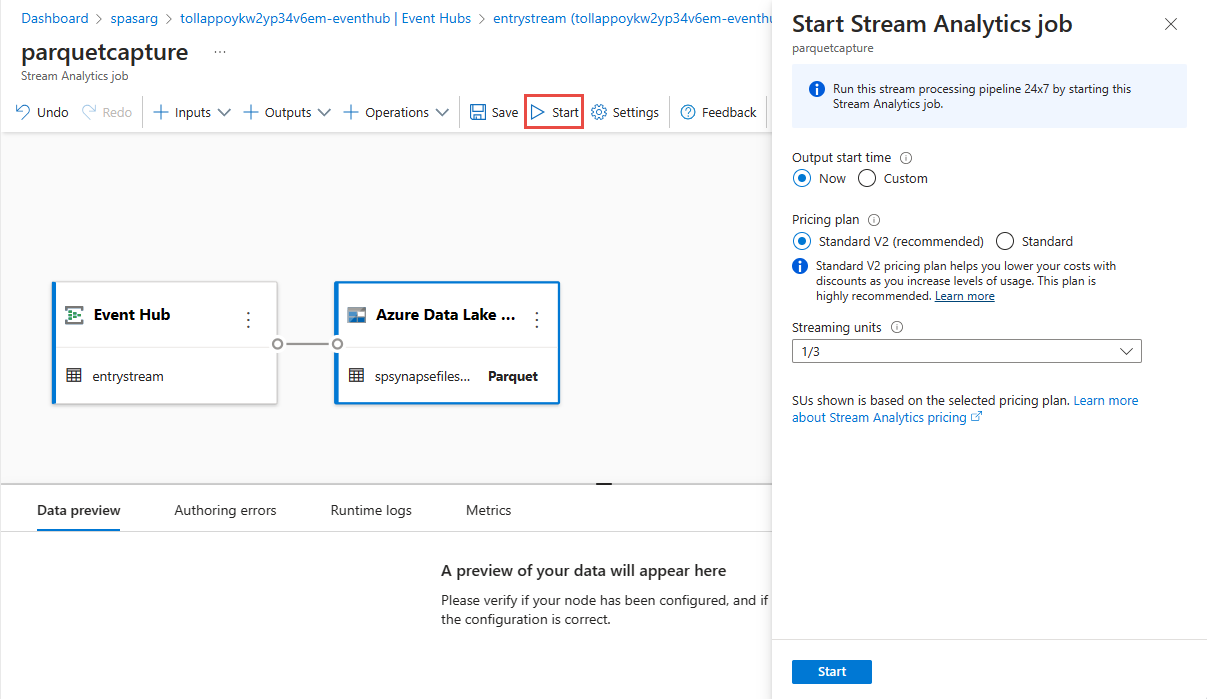Open Event Hub node's three-dot menu
Screen dimensions: 1207x699
249,320
